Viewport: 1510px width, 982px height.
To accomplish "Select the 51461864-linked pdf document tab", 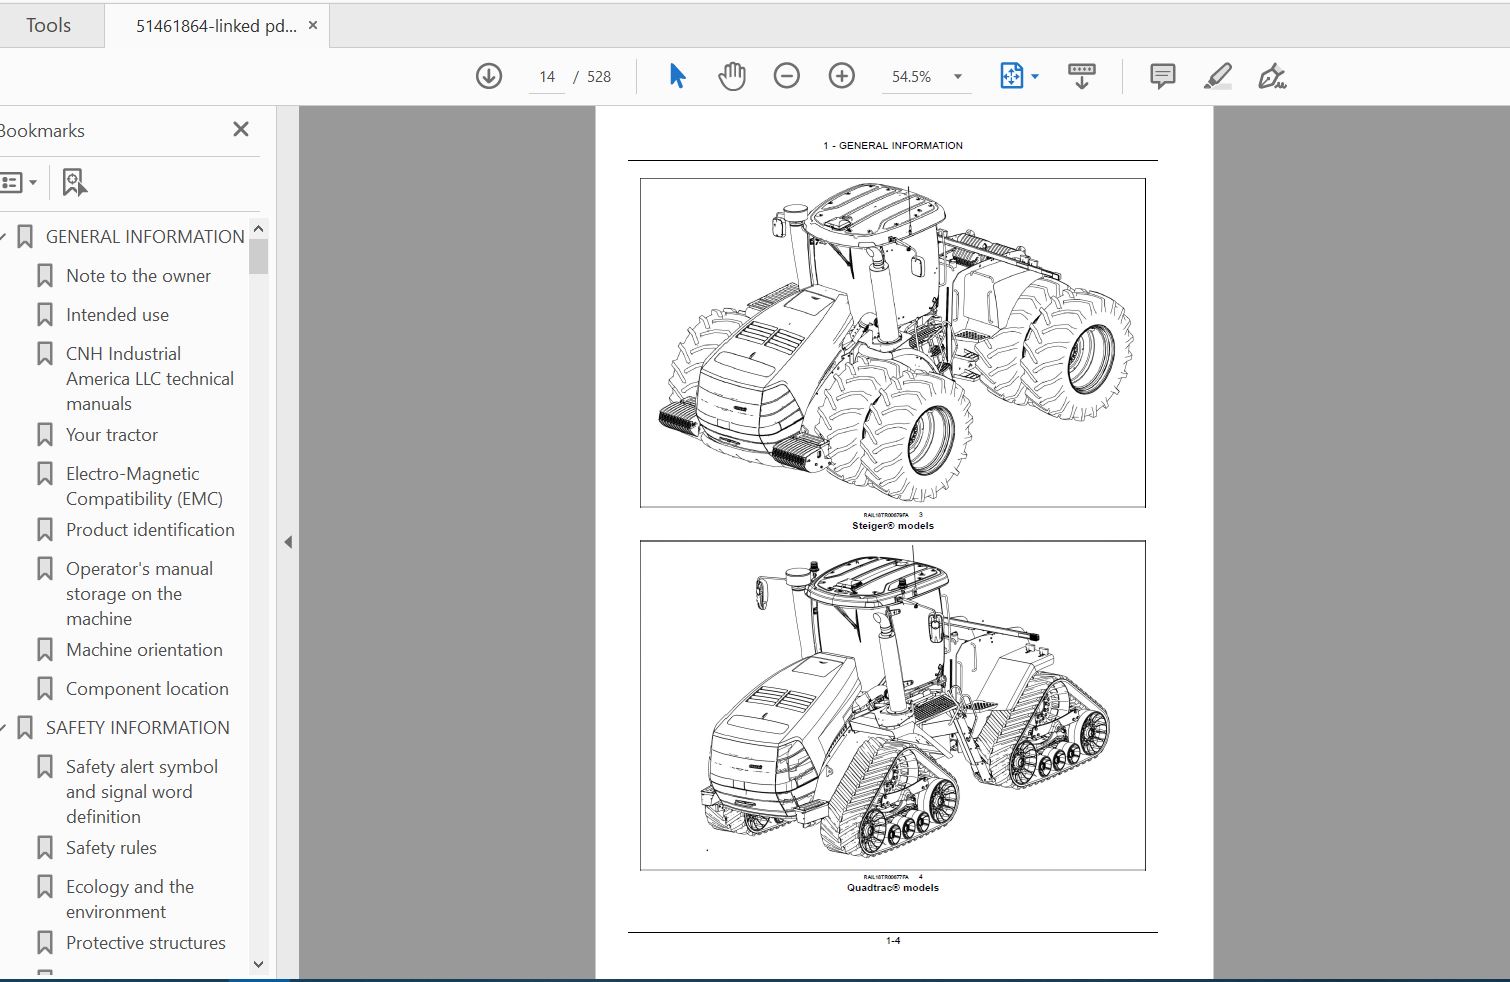I will (x=215, y=26).
